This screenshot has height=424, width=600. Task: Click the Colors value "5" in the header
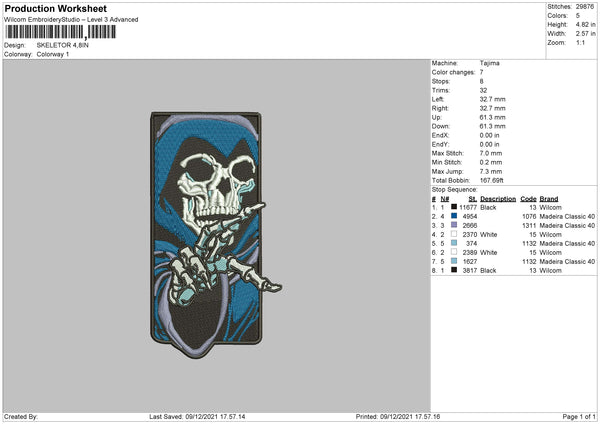tap(578, 16)
